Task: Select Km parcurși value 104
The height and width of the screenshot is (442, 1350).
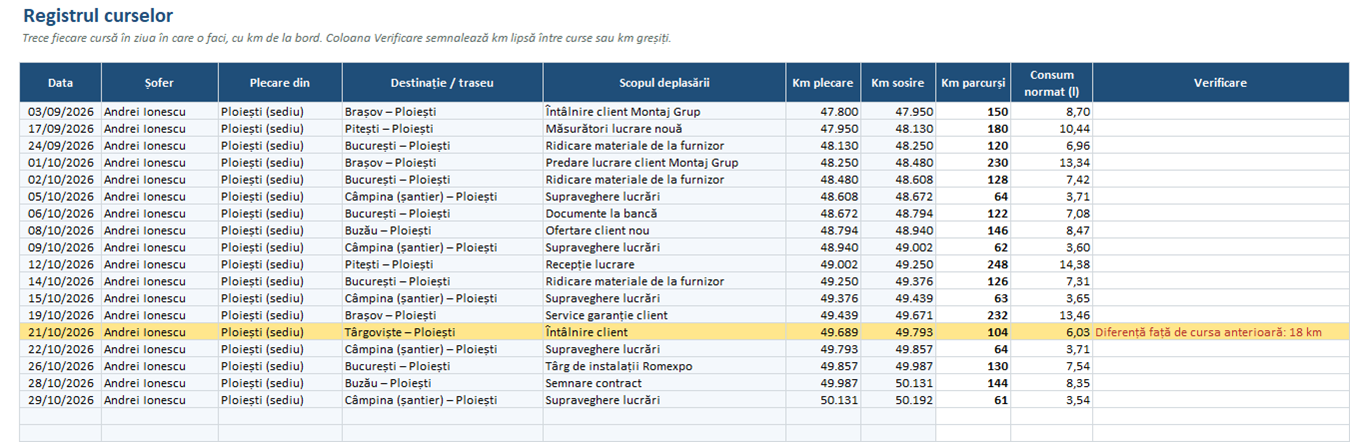Action: [x=973, y=332]
